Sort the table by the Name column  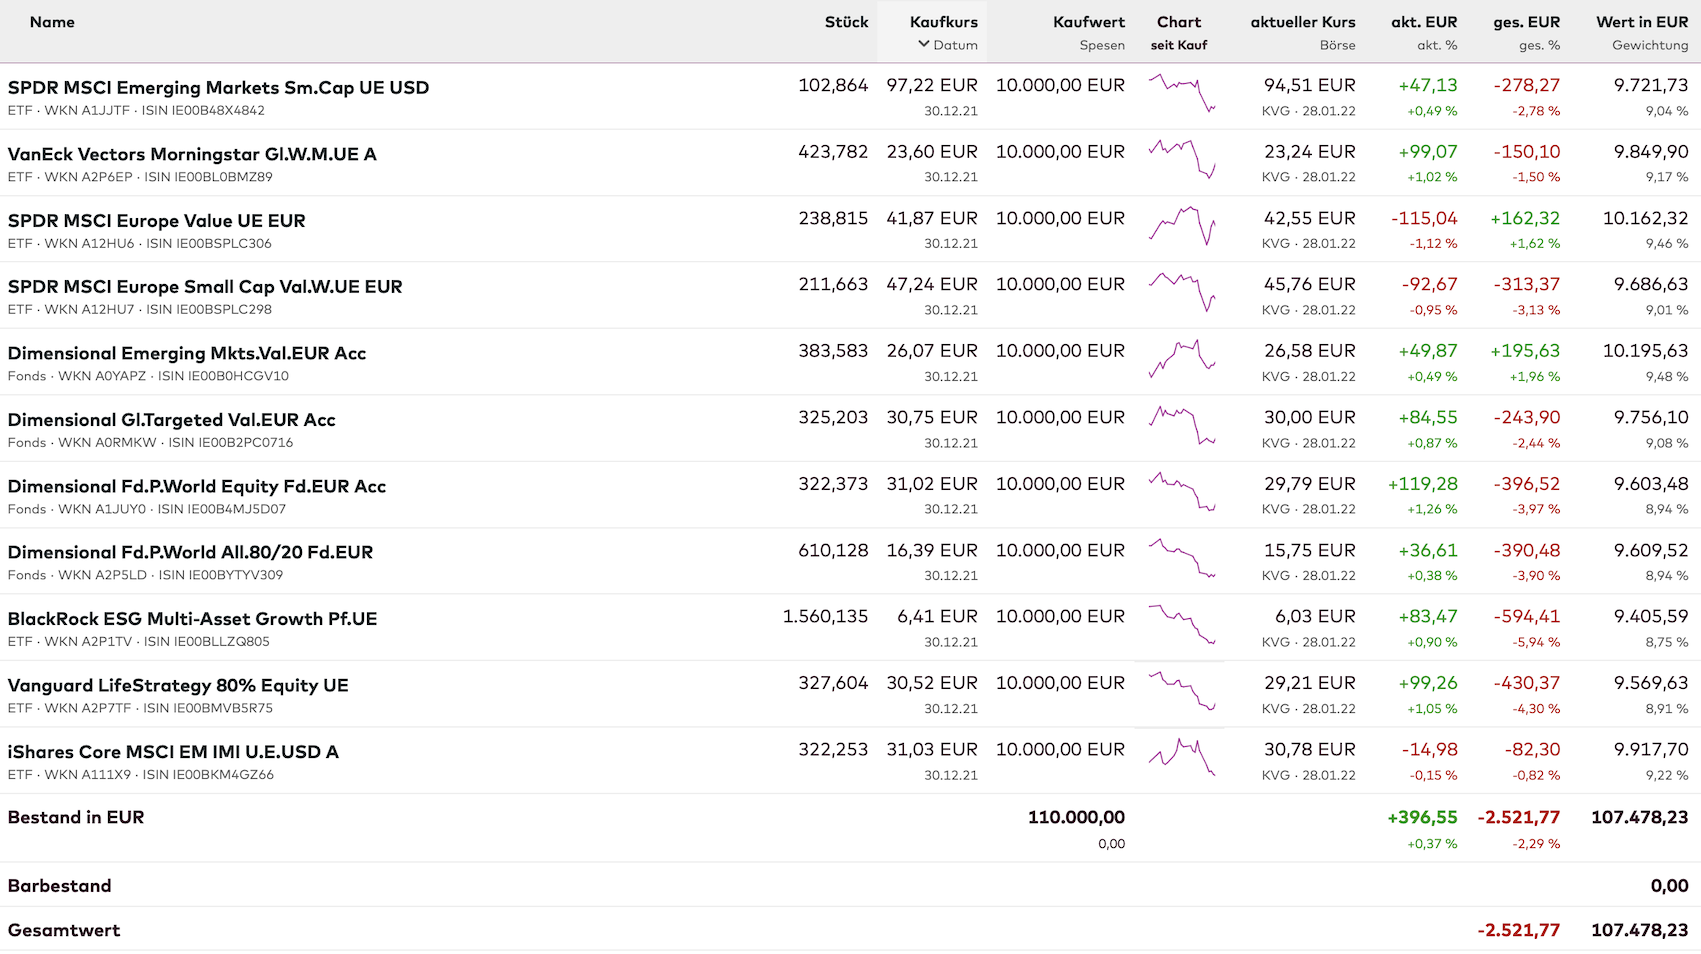(x=52, y=22)
